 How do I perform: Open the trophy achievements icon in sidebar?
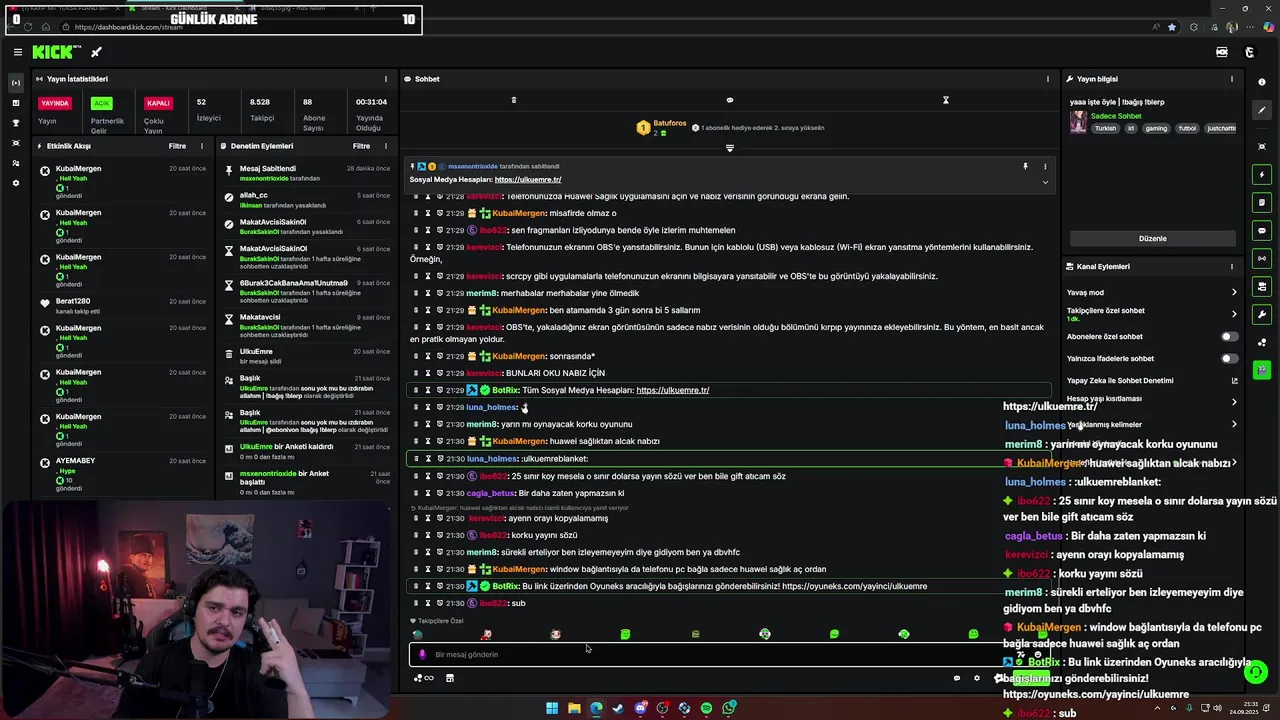tap(15, 123)
